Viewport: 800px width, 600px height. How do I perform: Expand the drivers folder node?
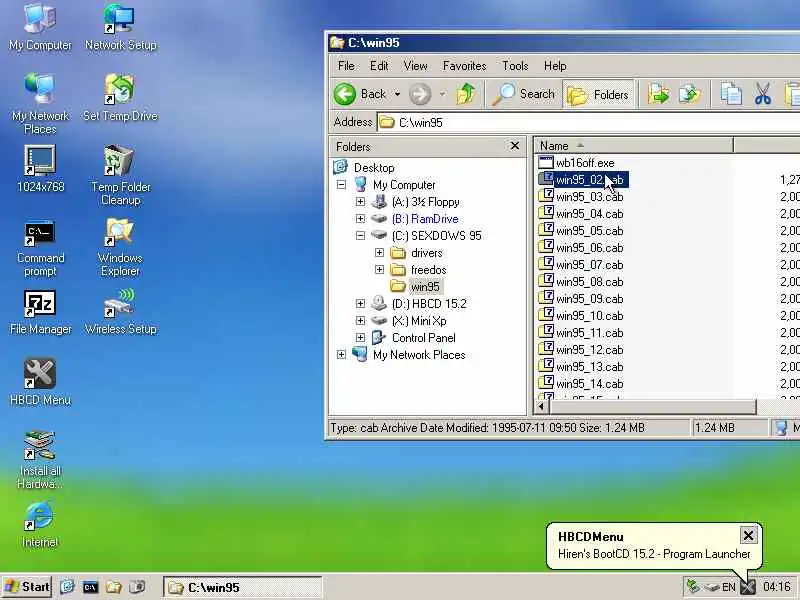tap(379, 253)
